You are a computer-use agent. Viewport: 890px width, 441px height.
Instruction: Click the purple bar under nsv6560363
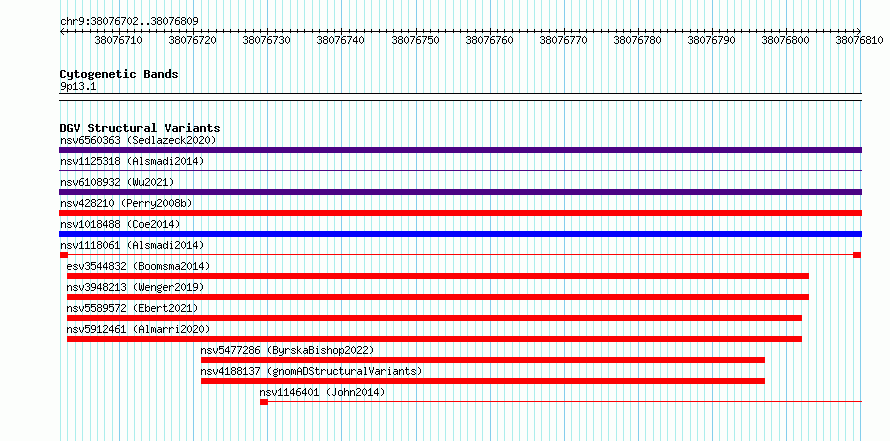coord(460,150)
